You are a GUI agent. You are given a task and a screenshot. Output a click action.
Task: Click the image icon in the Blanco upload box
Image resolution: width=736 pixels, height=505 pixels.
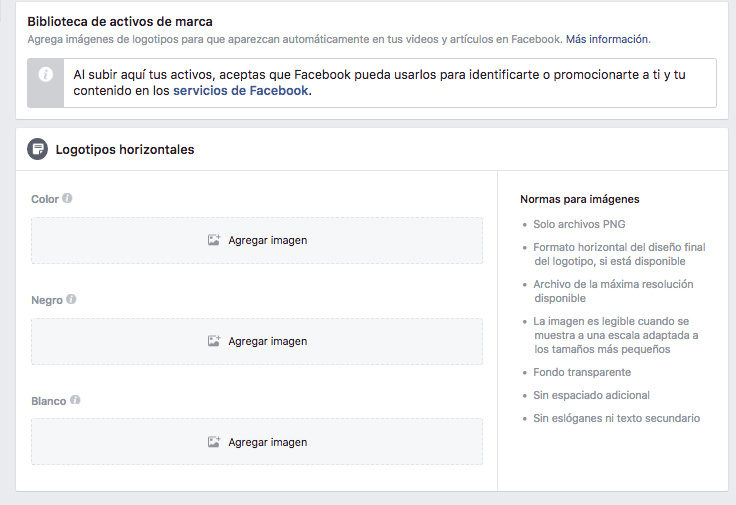[213, 442]
